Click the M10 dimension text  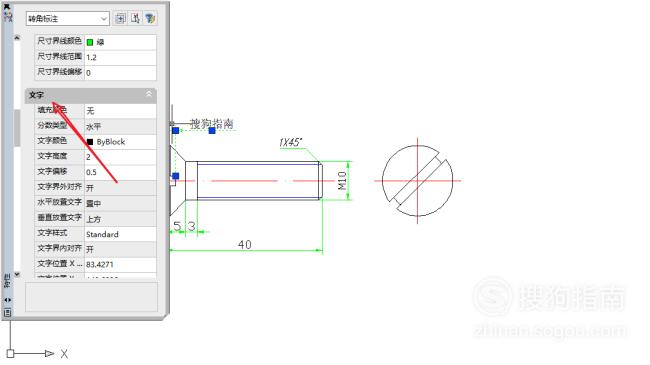[x=342, y=180]
